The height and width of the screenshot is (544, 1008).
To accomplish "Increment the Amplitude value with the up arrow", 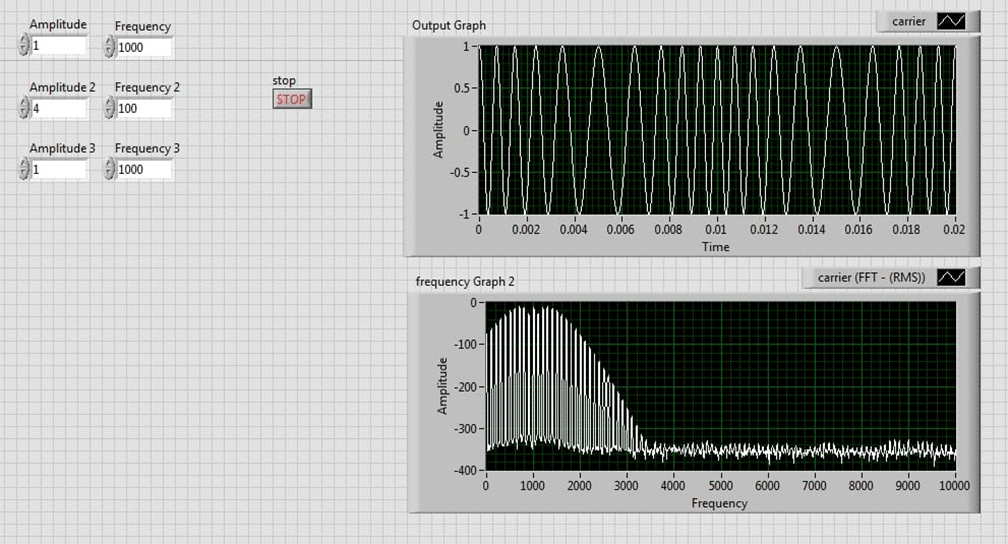I will tap(24, 41).
